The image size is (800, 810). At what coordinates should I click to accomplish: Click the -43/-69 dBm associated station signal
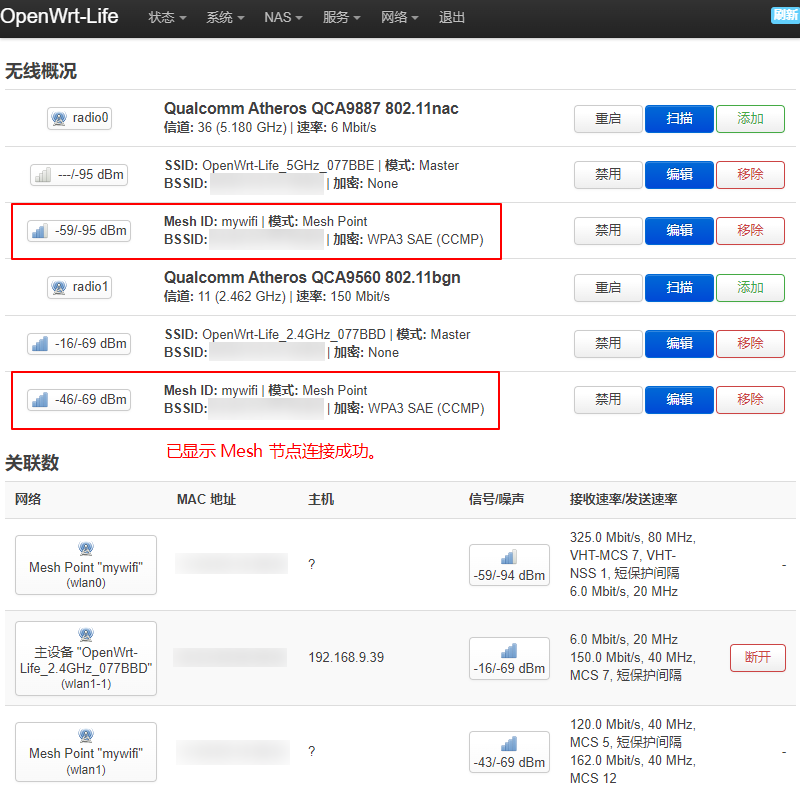[509, 754]
